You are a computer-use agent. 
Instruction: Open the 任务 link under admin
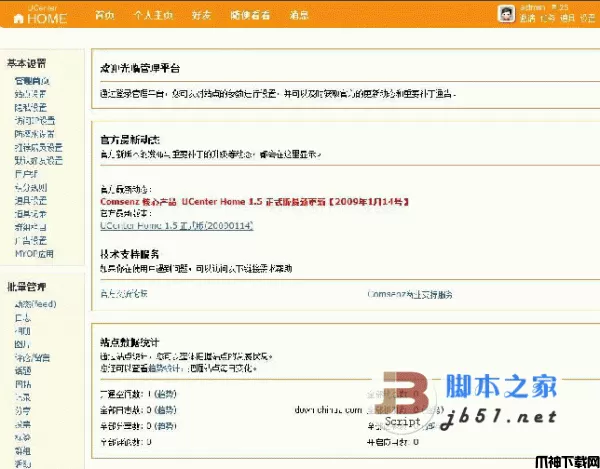pyautogui.click(x=547, y=18)
